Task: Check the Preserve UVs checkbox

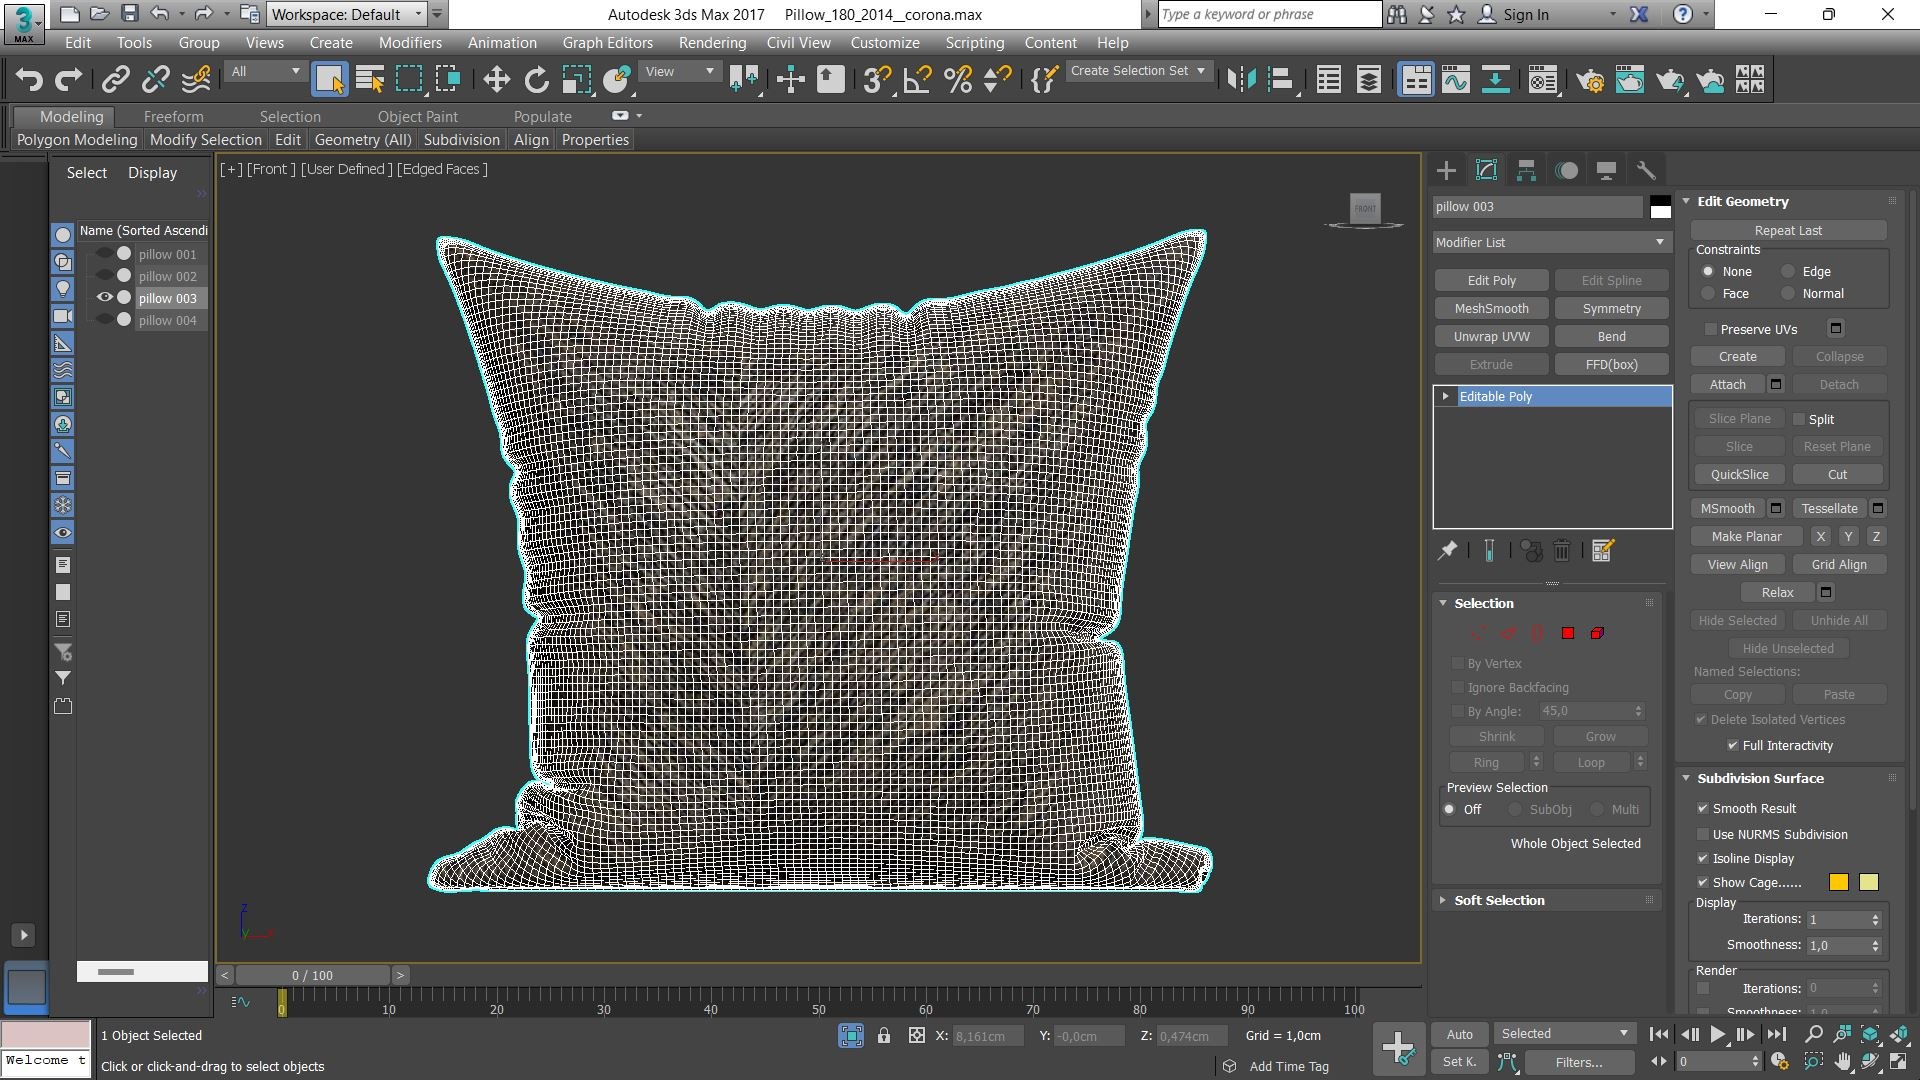Action: tap(1711, 329)
